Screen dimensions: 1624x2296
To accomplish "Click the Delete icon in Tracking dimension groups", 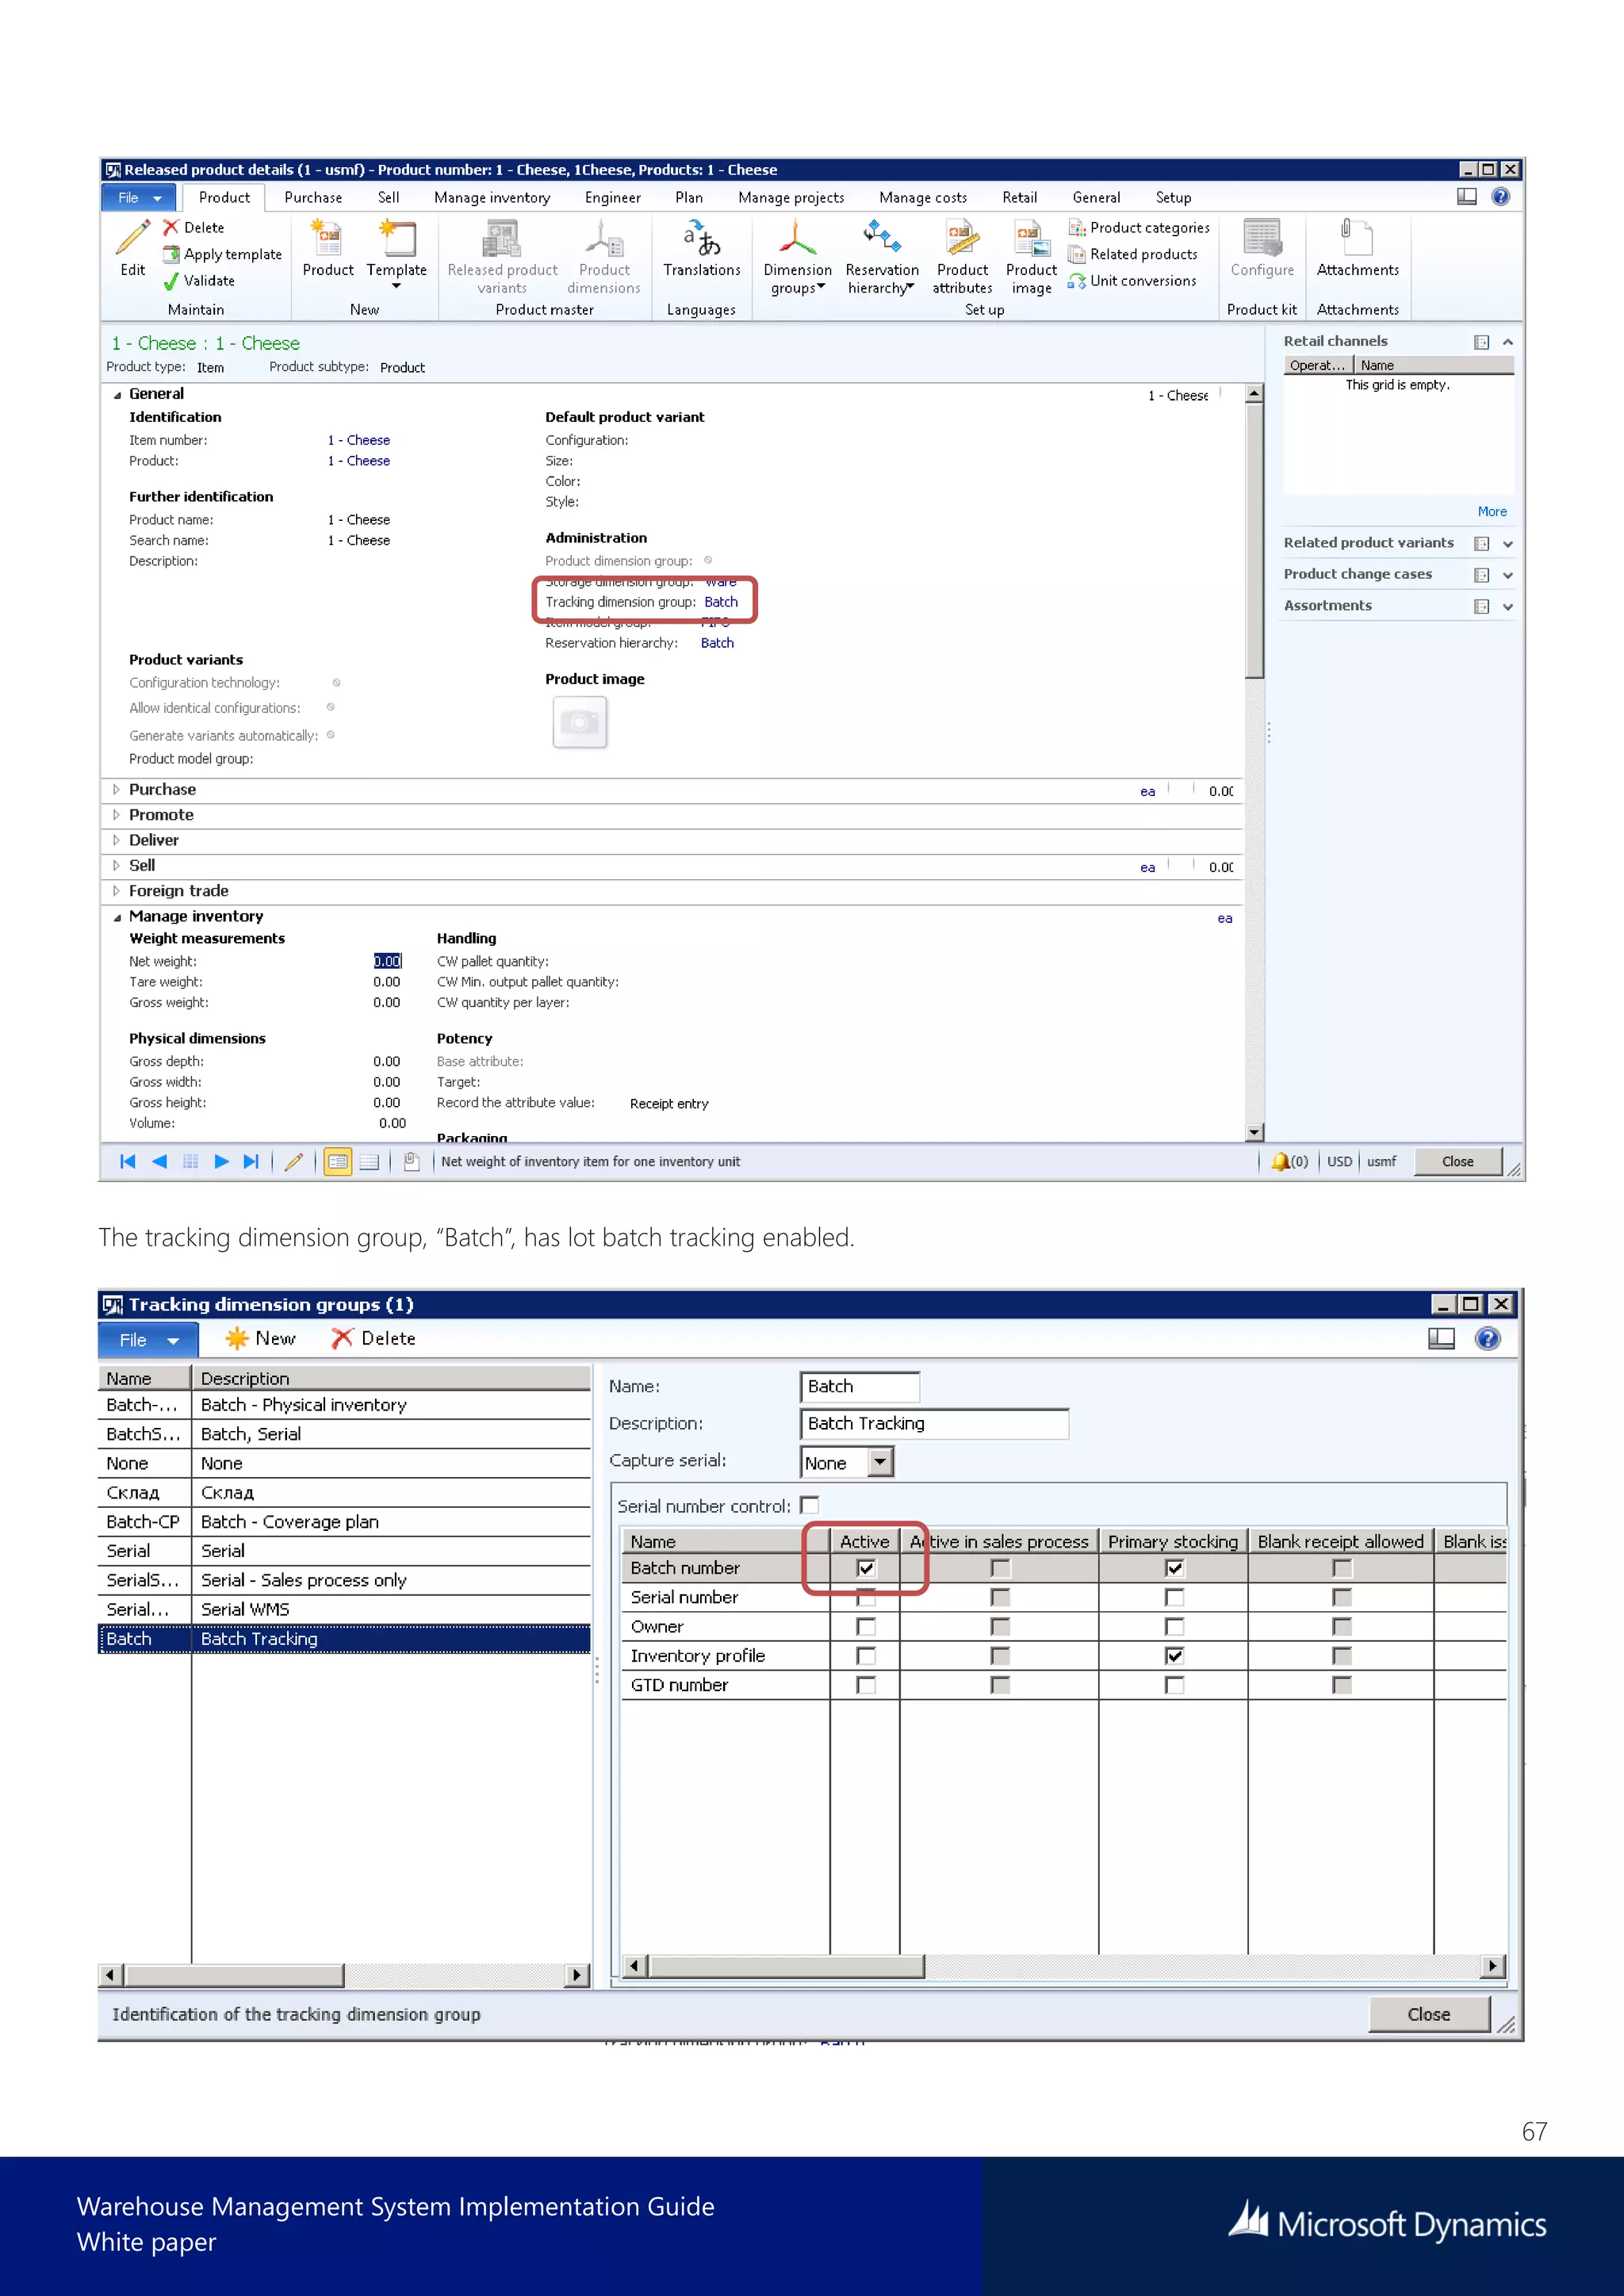I will (x=342, y=1338).
